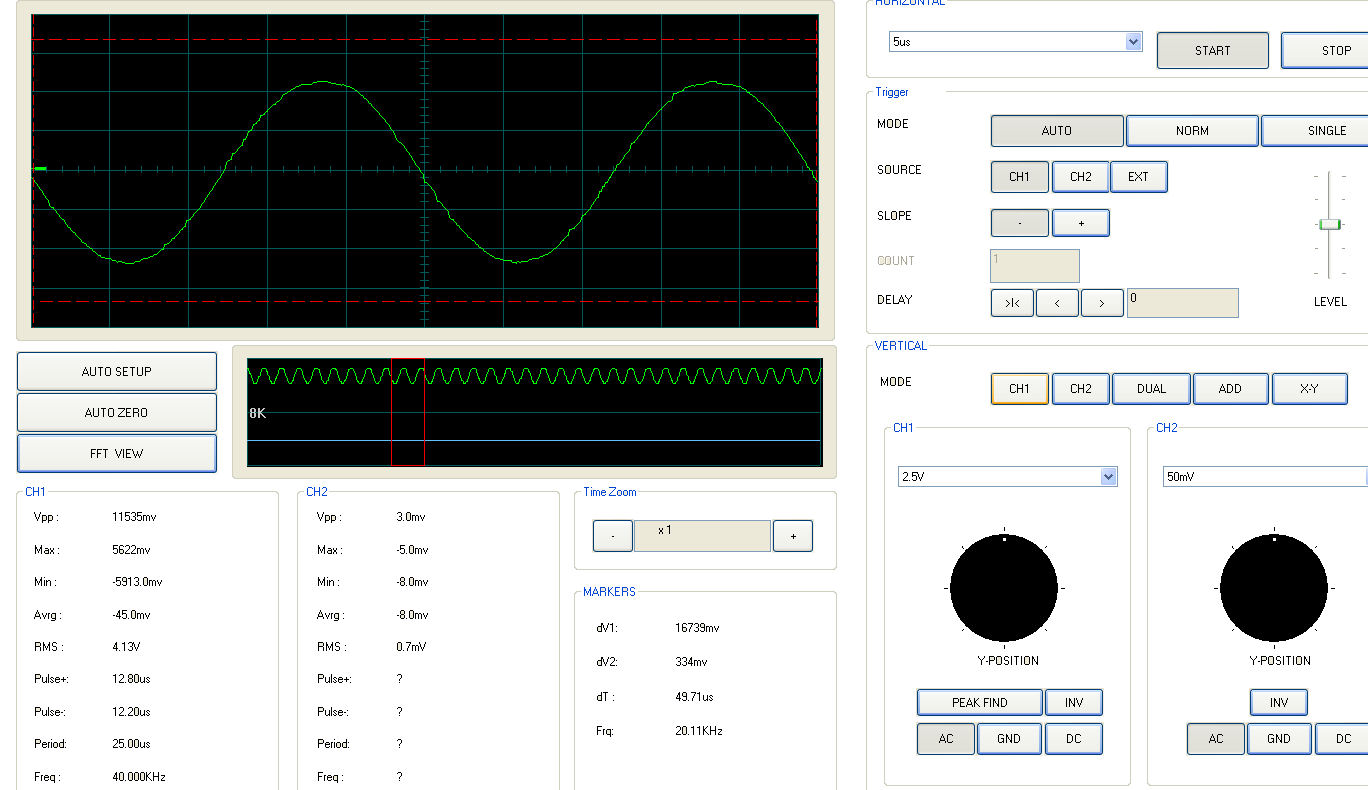Set CH2 coupling to DC
Viewport: 1368px width, 790px height.
click(x=1342, y=739)
